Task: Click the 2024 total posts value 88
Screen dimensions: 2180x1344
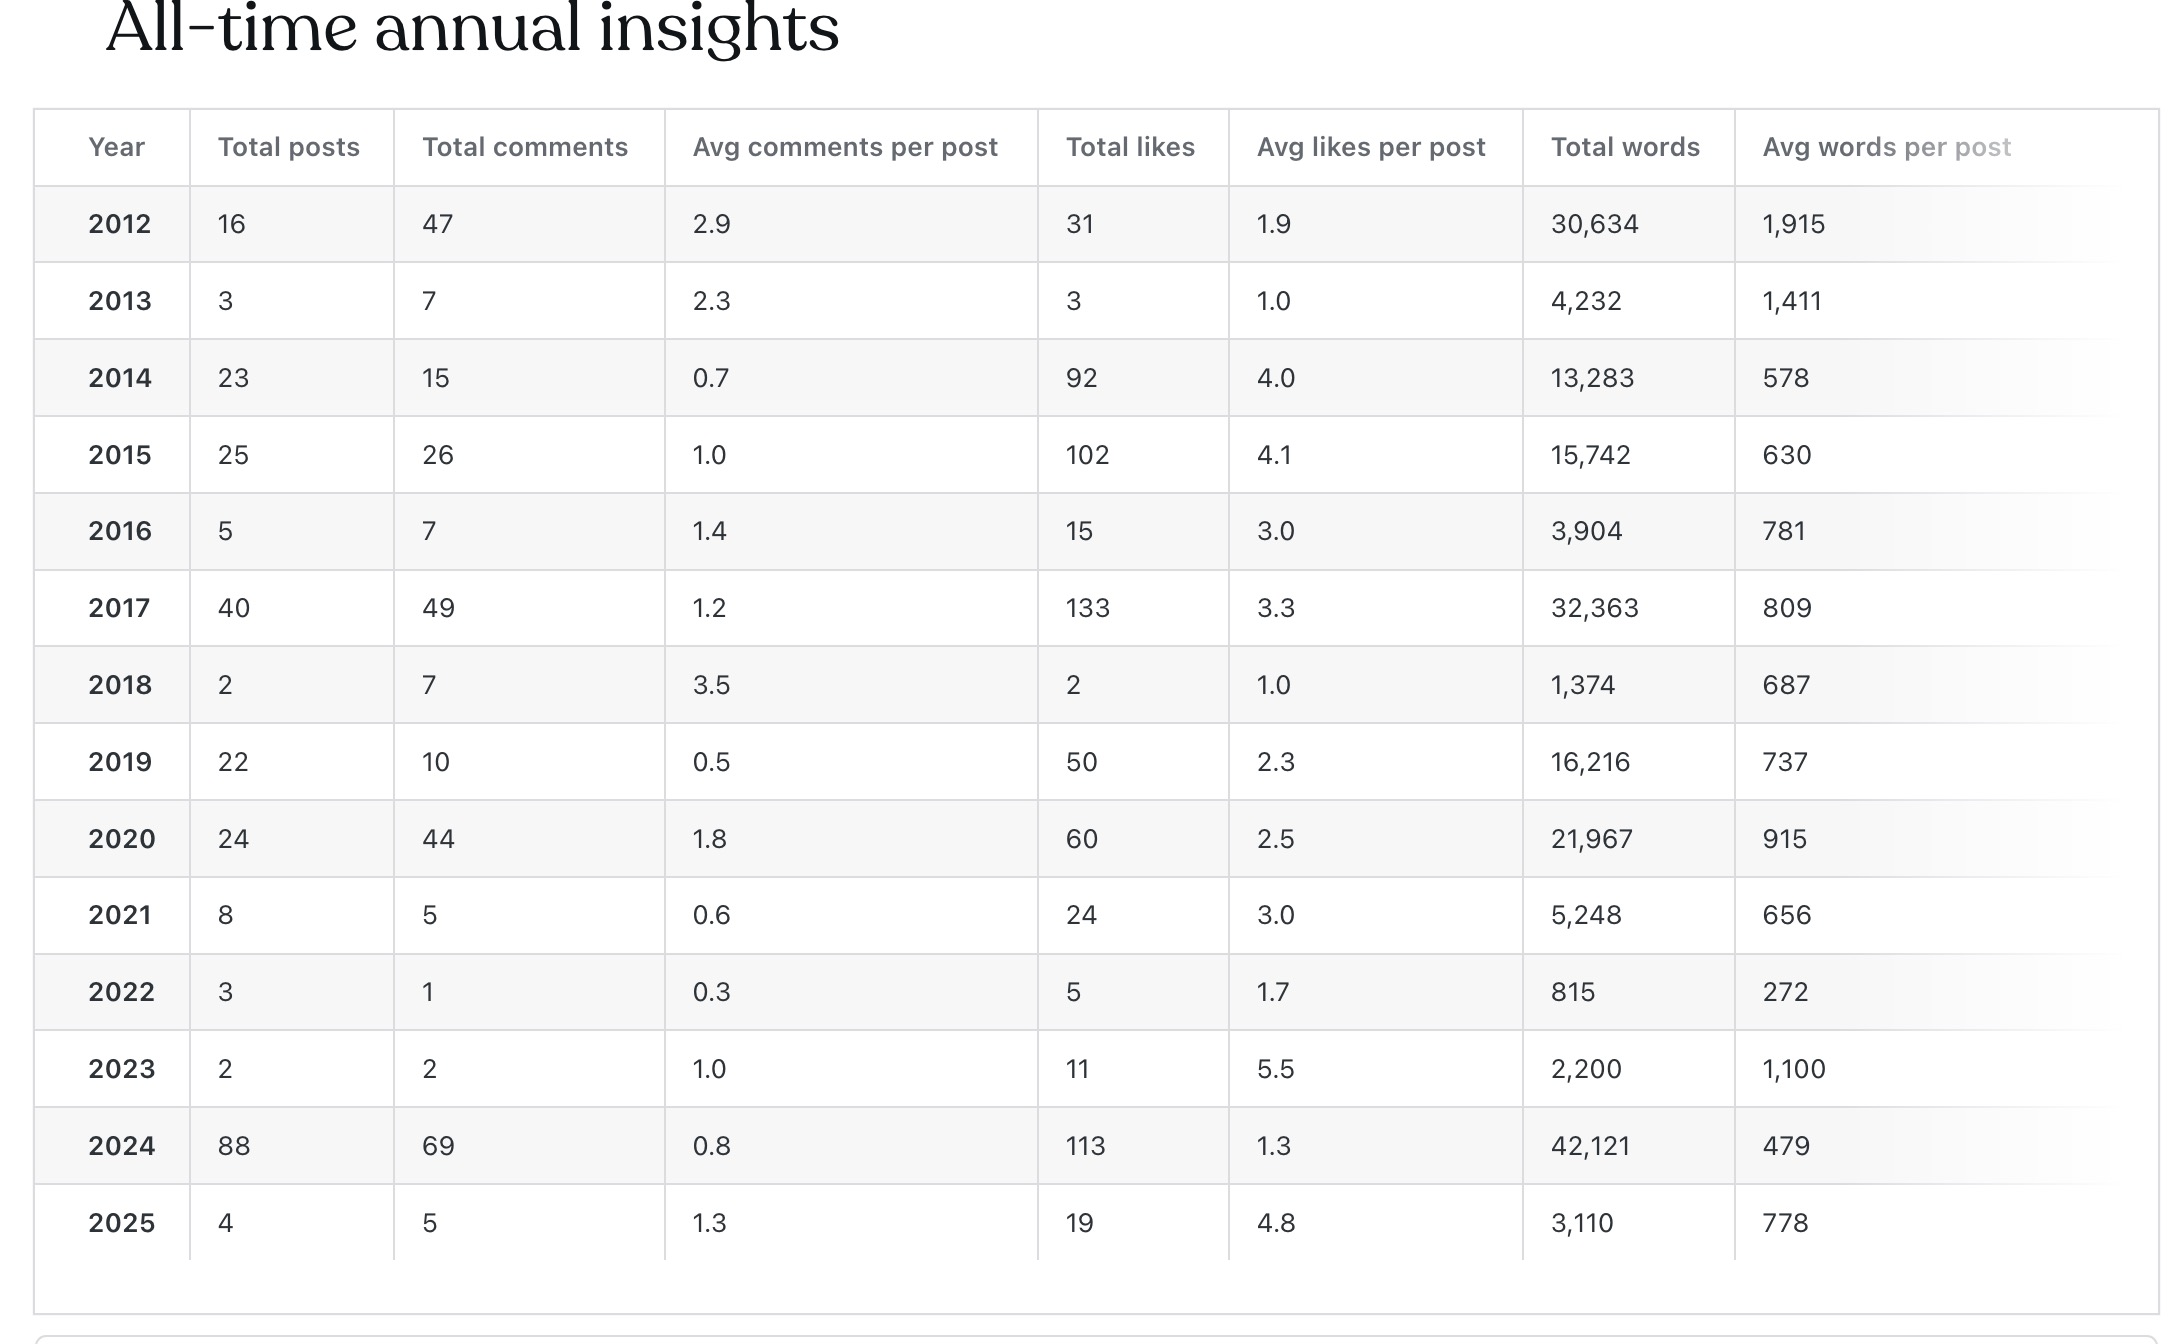Action: (234, 1146)
